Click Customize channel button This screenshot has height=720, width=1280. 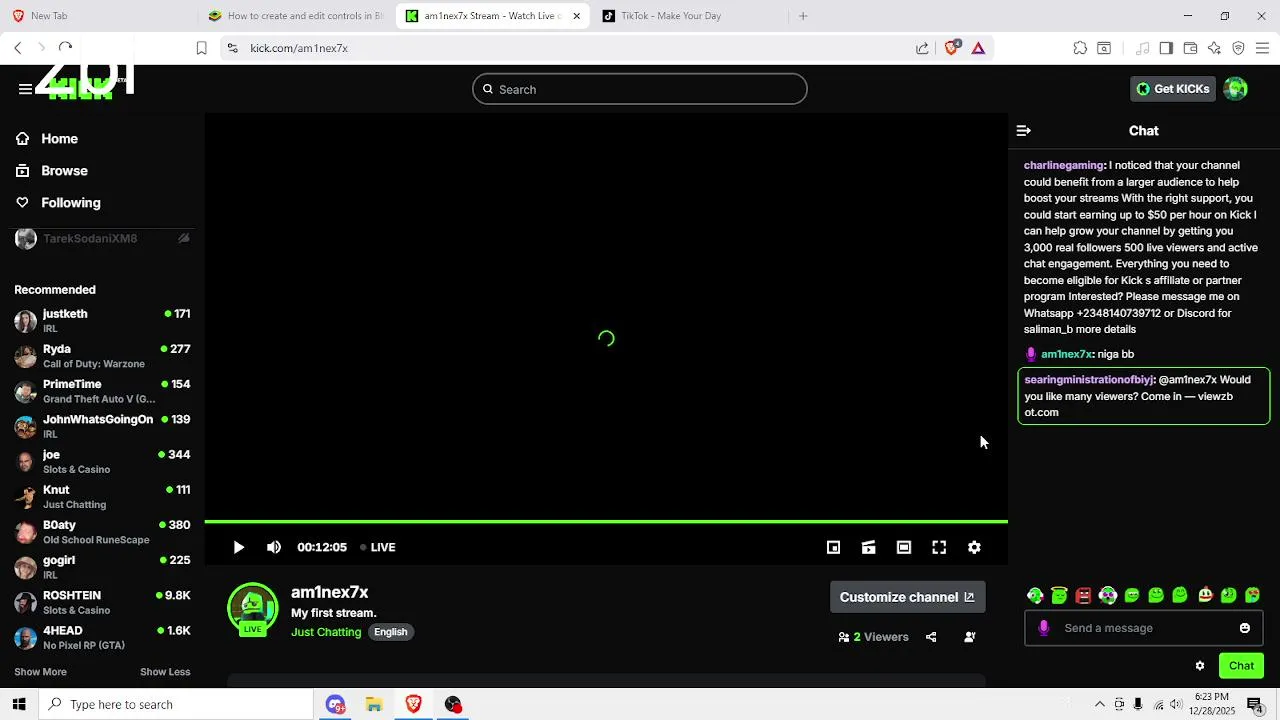pyautogui.click(x=907, y=597)
